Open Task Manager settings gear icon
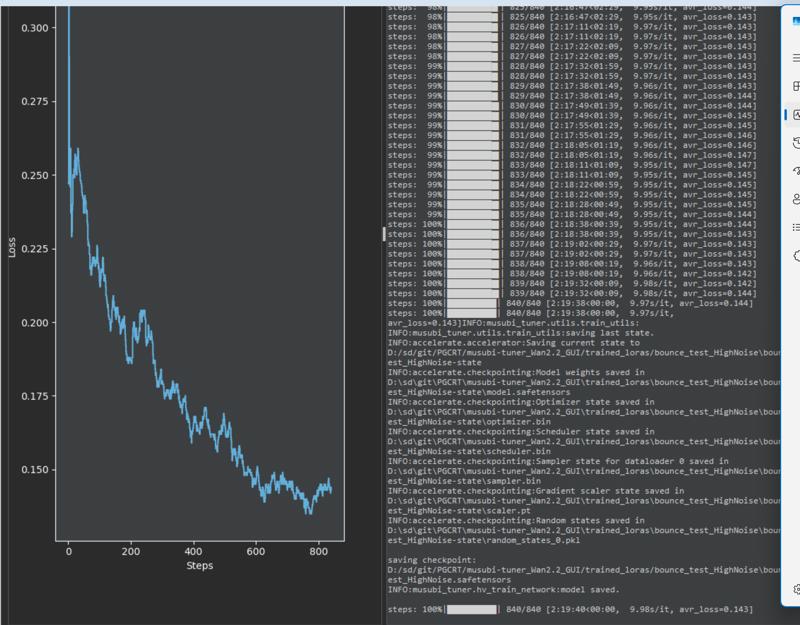The height and width of the screenshot is (625, 800). coord(797,589)
